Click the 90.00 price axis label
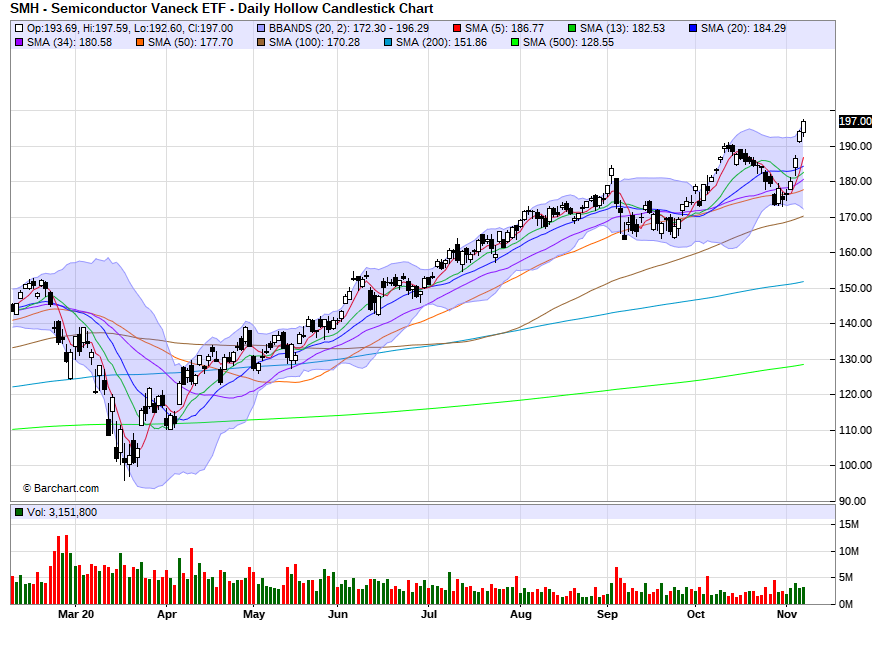The height and width of the screenshot is (645, 877). [852, 501]
